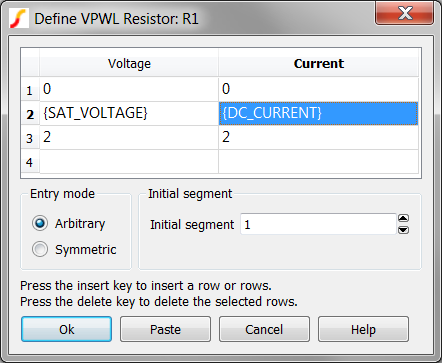
Task: Click the {DC_CURRENT} current cell
Action: tap(318, 113)
